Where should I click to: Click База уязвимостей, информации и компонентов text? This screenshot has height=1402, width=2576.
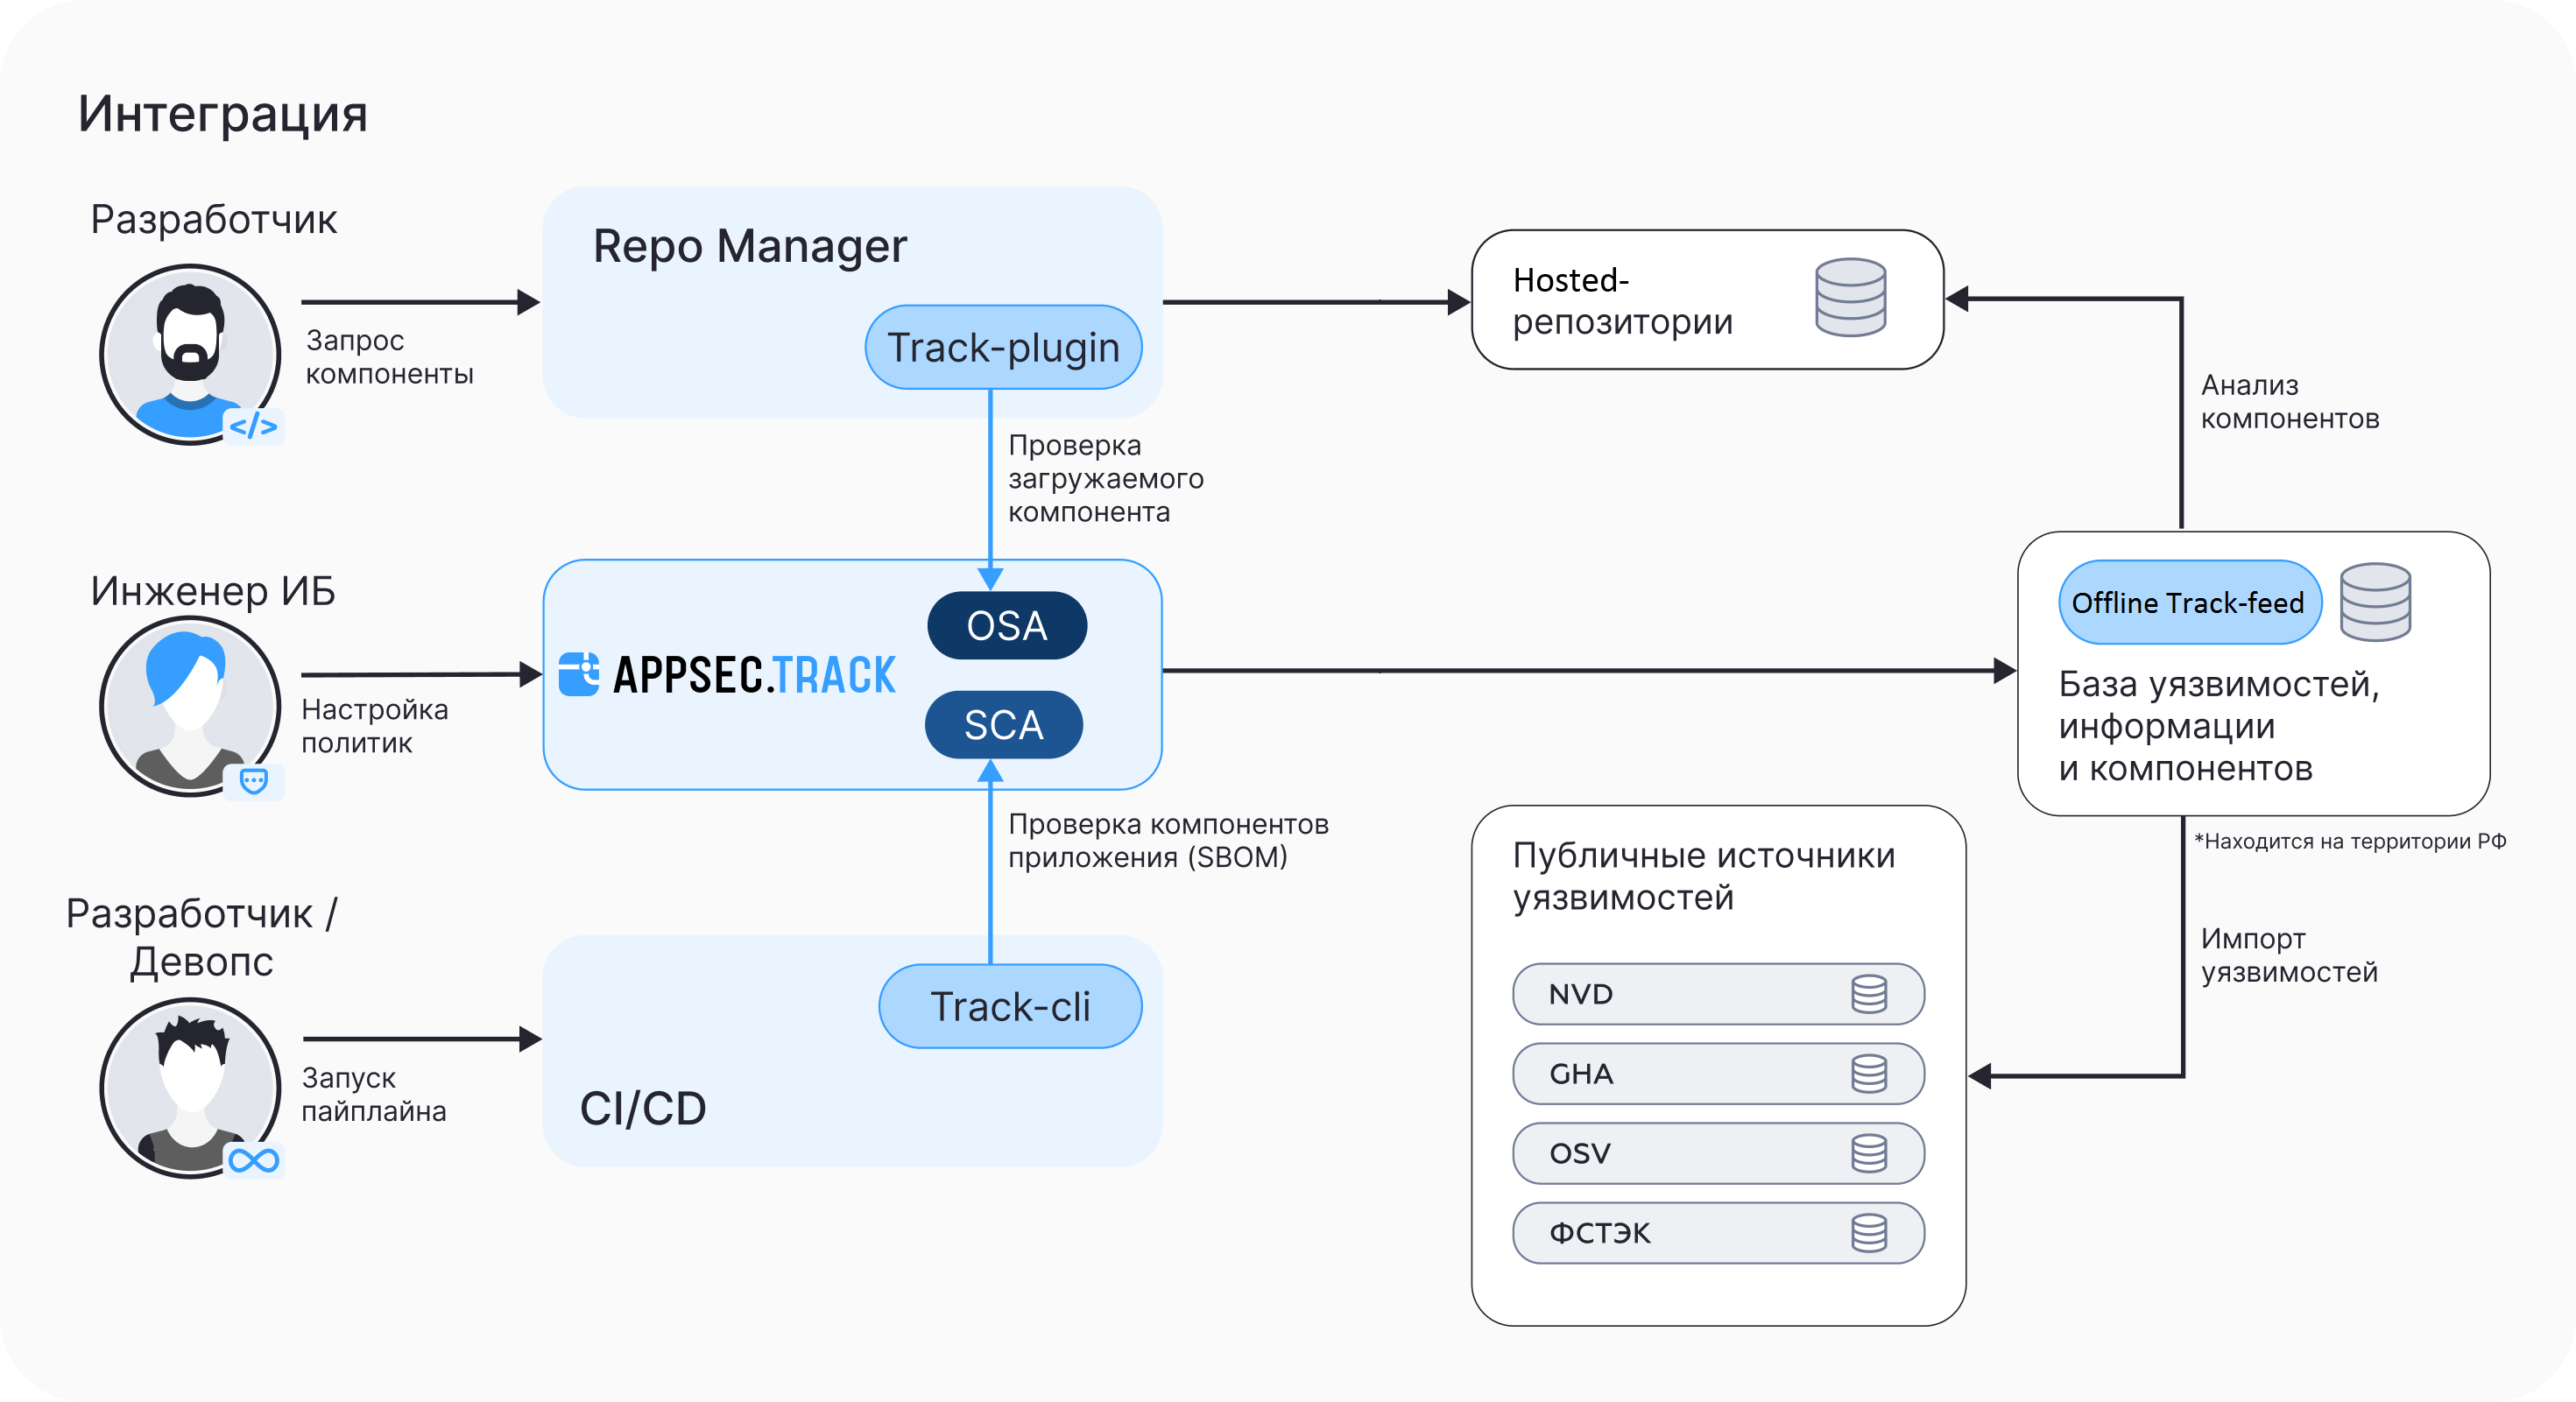(x=2219, y=726)
